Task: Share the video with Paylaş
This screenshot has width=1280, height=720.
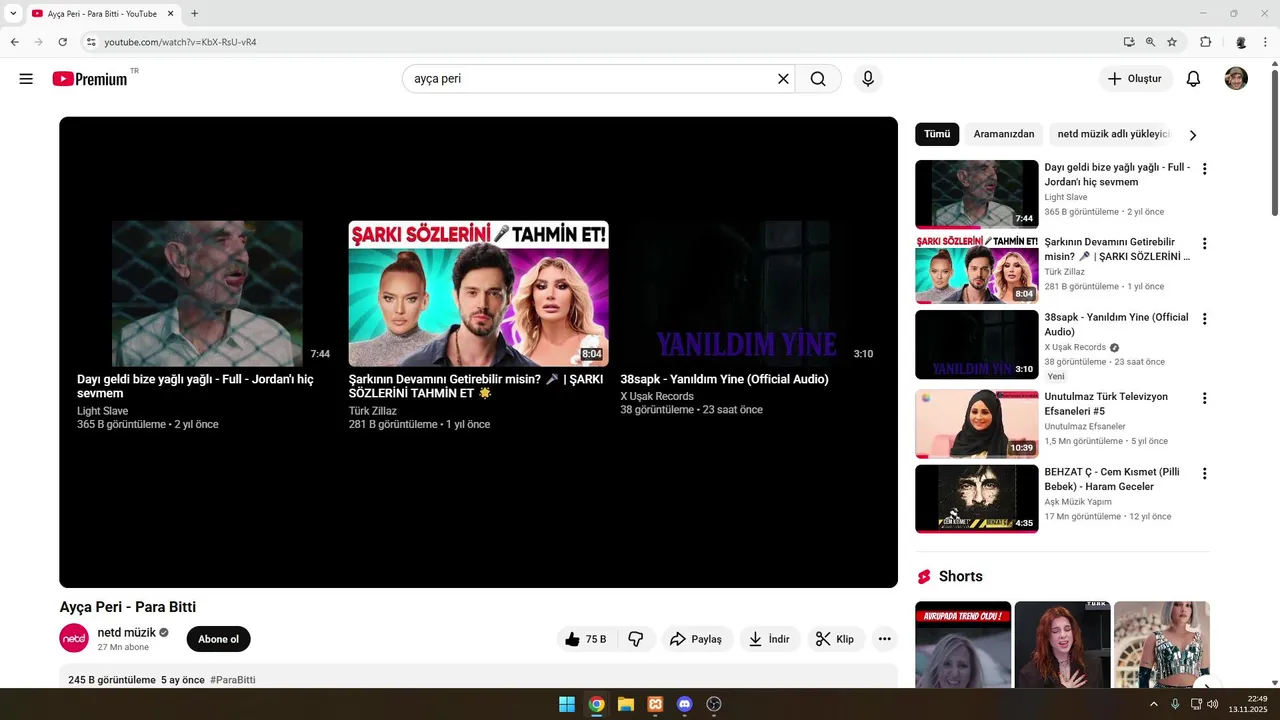Action: click(696, 639)
